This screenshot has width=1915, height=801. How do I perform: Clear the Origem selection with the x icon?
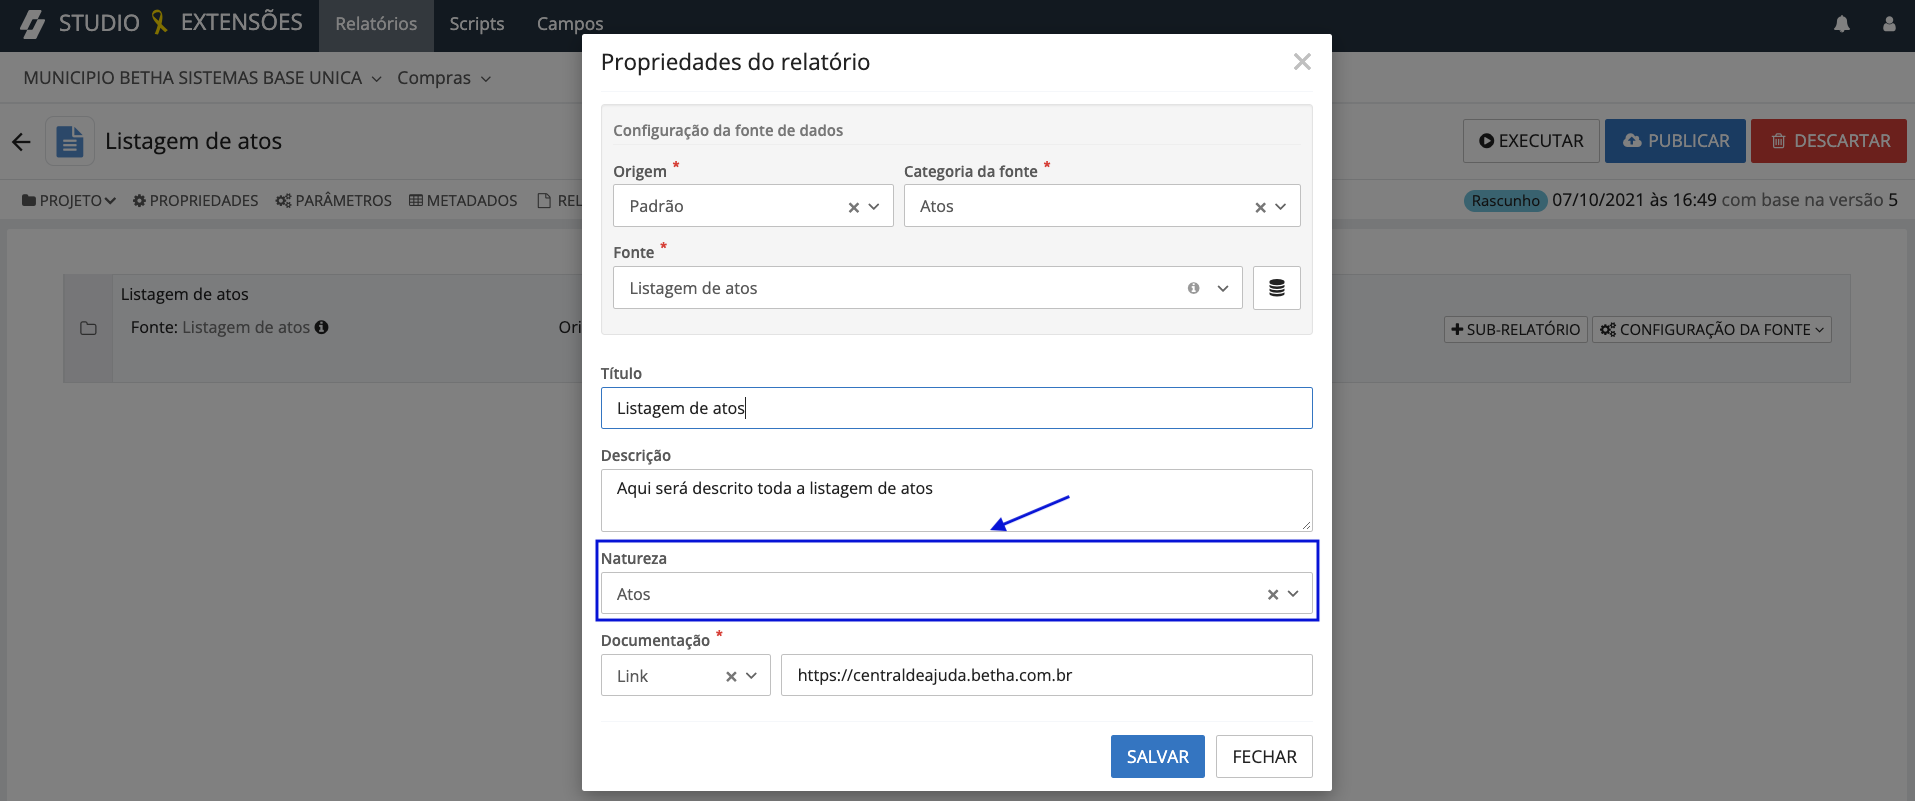(853, 207)
